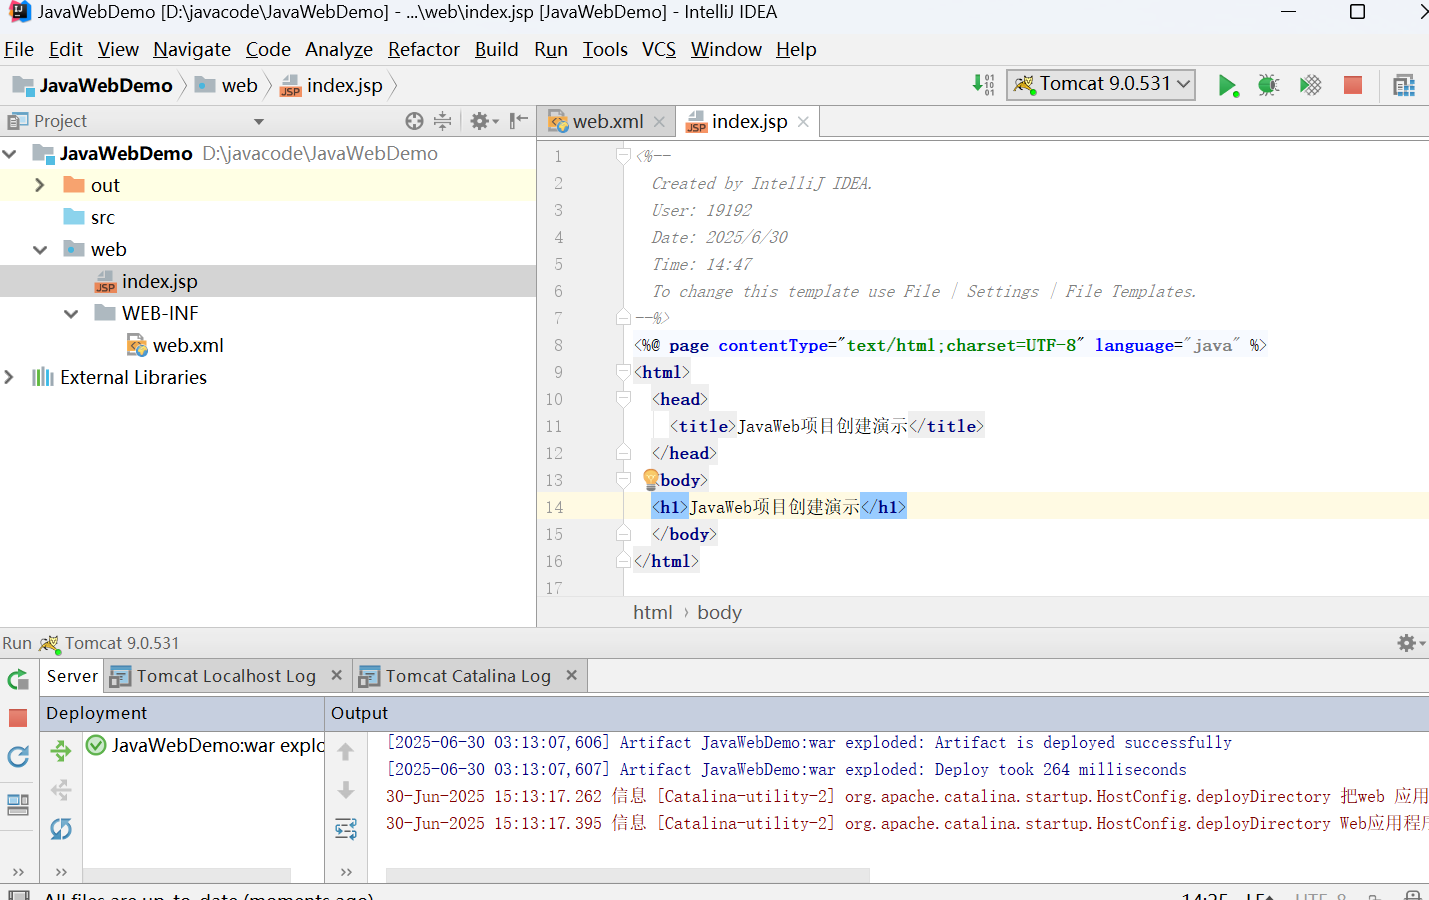
Task: Click Update application blue refresh icon
Action: tap(18, 757)
